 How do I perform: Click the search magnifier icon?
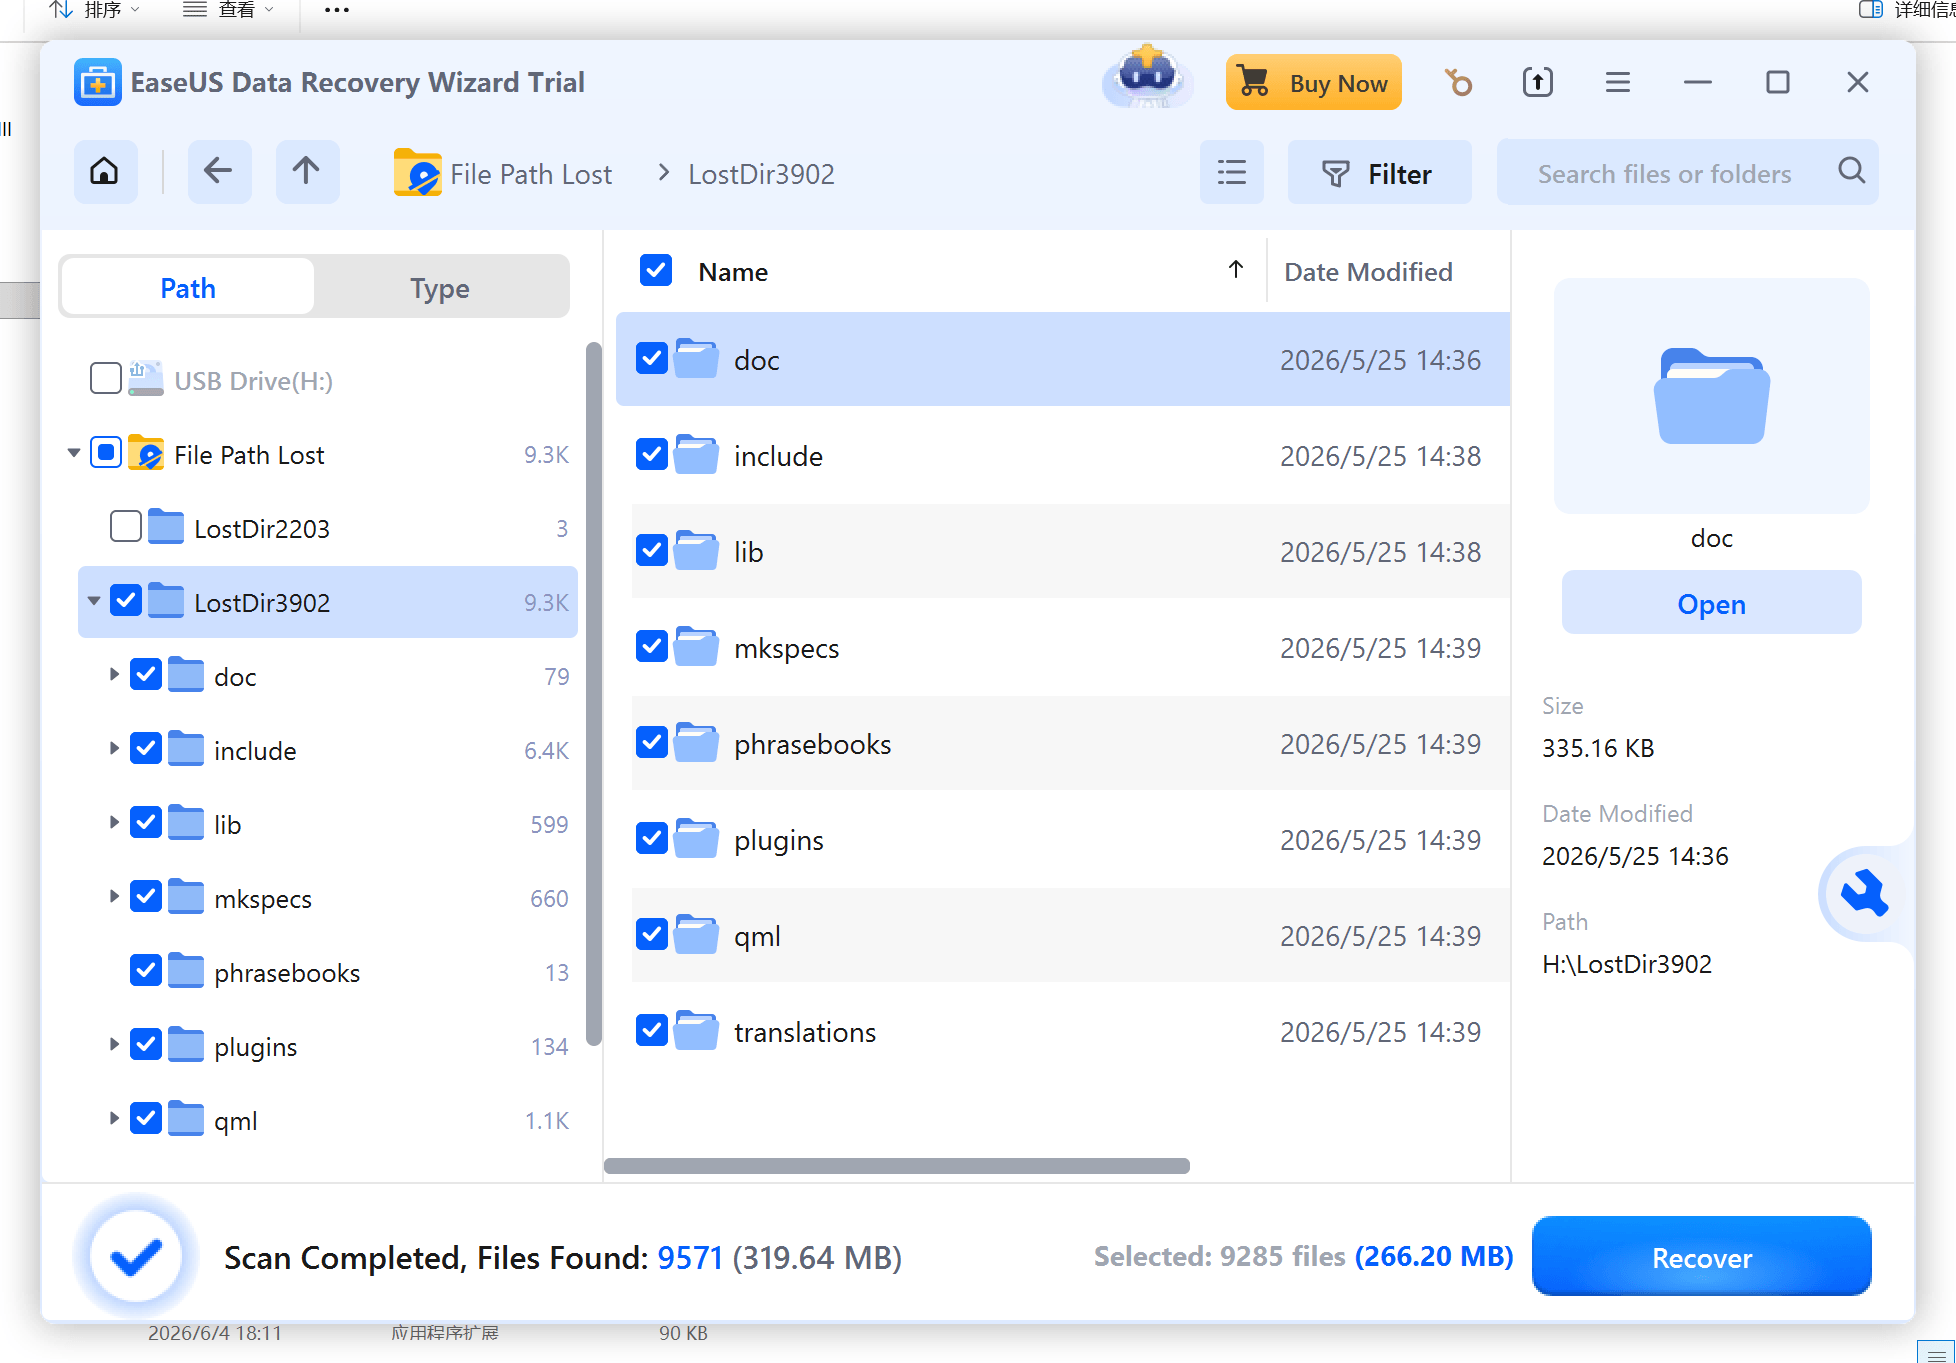[x=1851, y=171]
